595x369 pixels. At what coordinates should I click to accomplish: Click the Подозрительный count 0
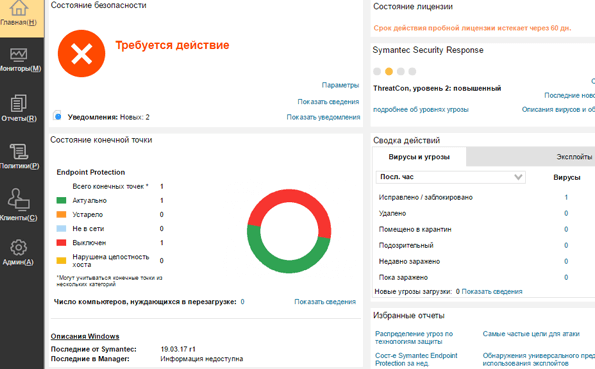(566, 245)
